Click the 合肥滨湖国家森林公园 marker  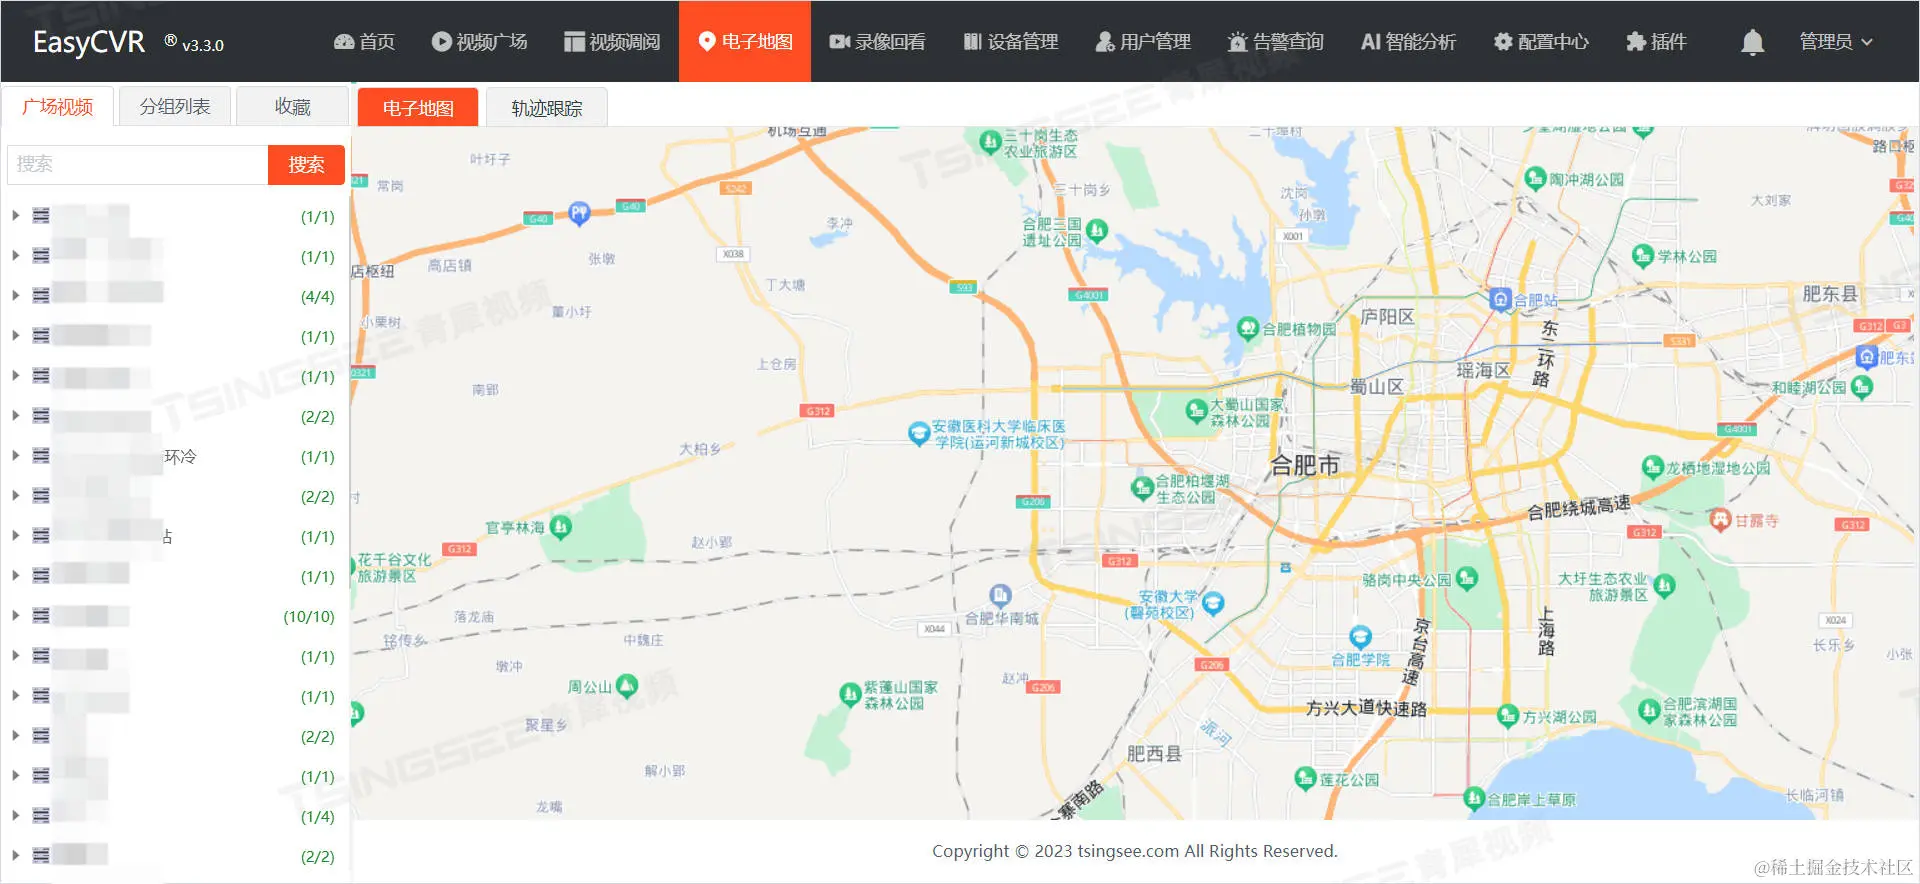point(1650,710)
